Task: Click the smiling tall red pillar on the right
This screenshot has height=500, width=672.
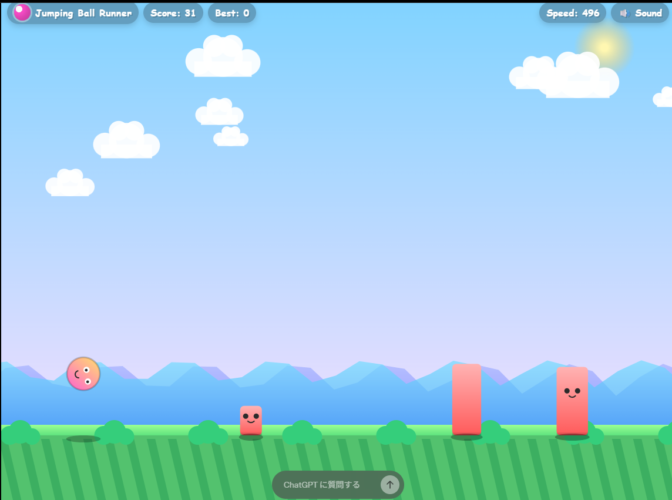Action: (x=572, y=400)
